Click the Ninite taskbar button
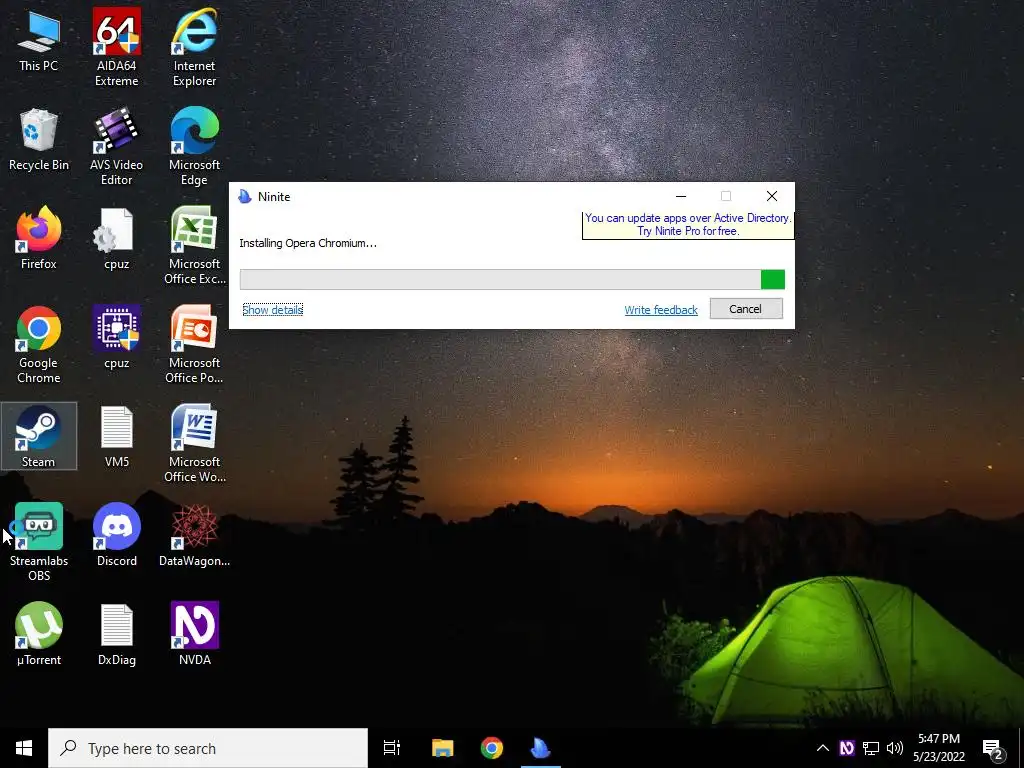 (x=541, y=748)
